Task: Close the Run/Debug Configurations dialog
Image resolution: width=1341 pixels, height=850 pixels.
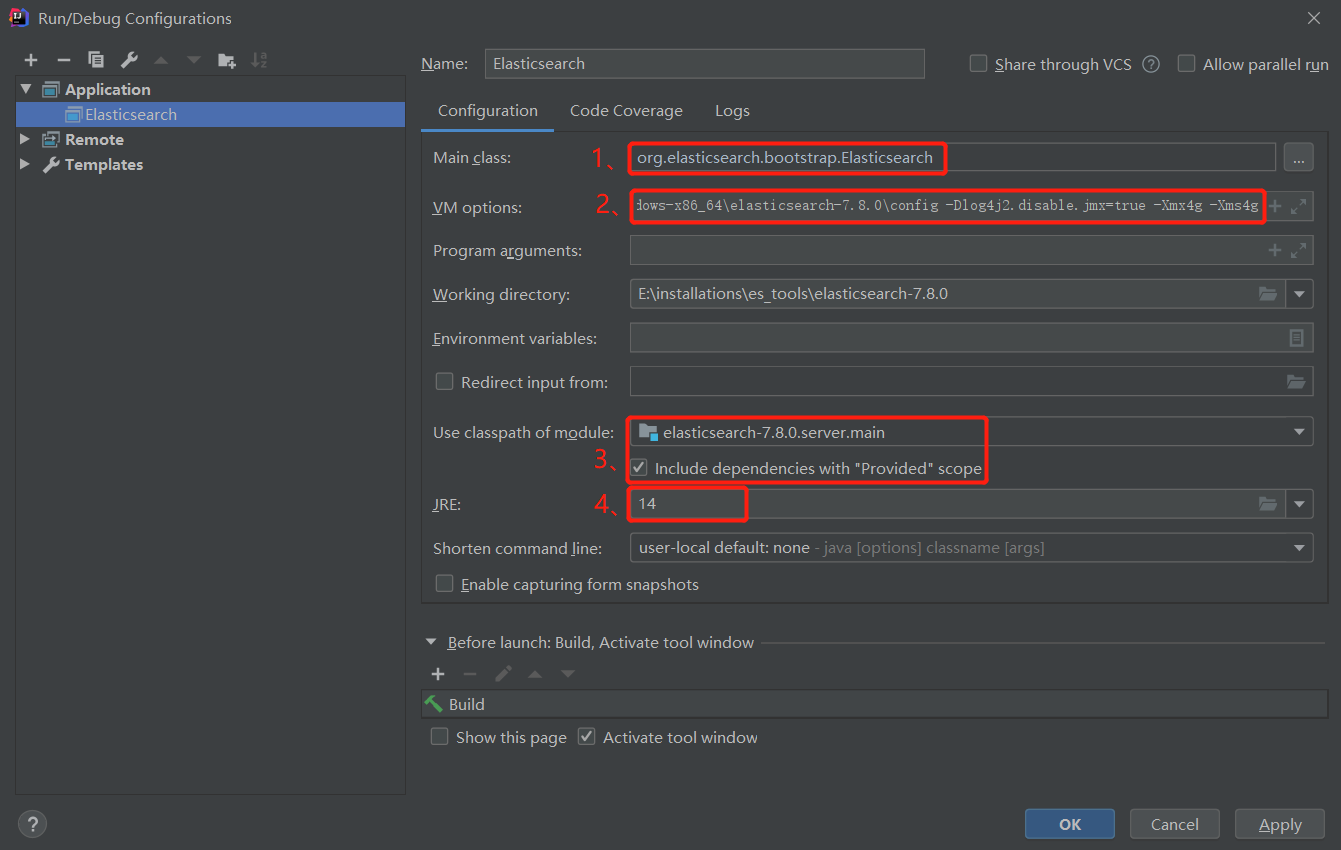Action: point(1313,18)
